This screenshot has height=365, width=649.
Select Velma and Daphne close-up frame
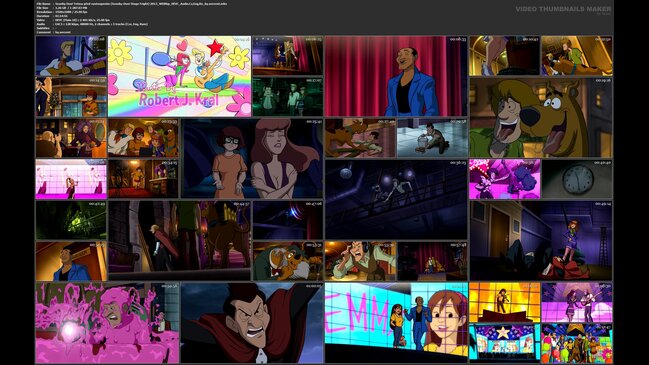click(x=252, y=159)
